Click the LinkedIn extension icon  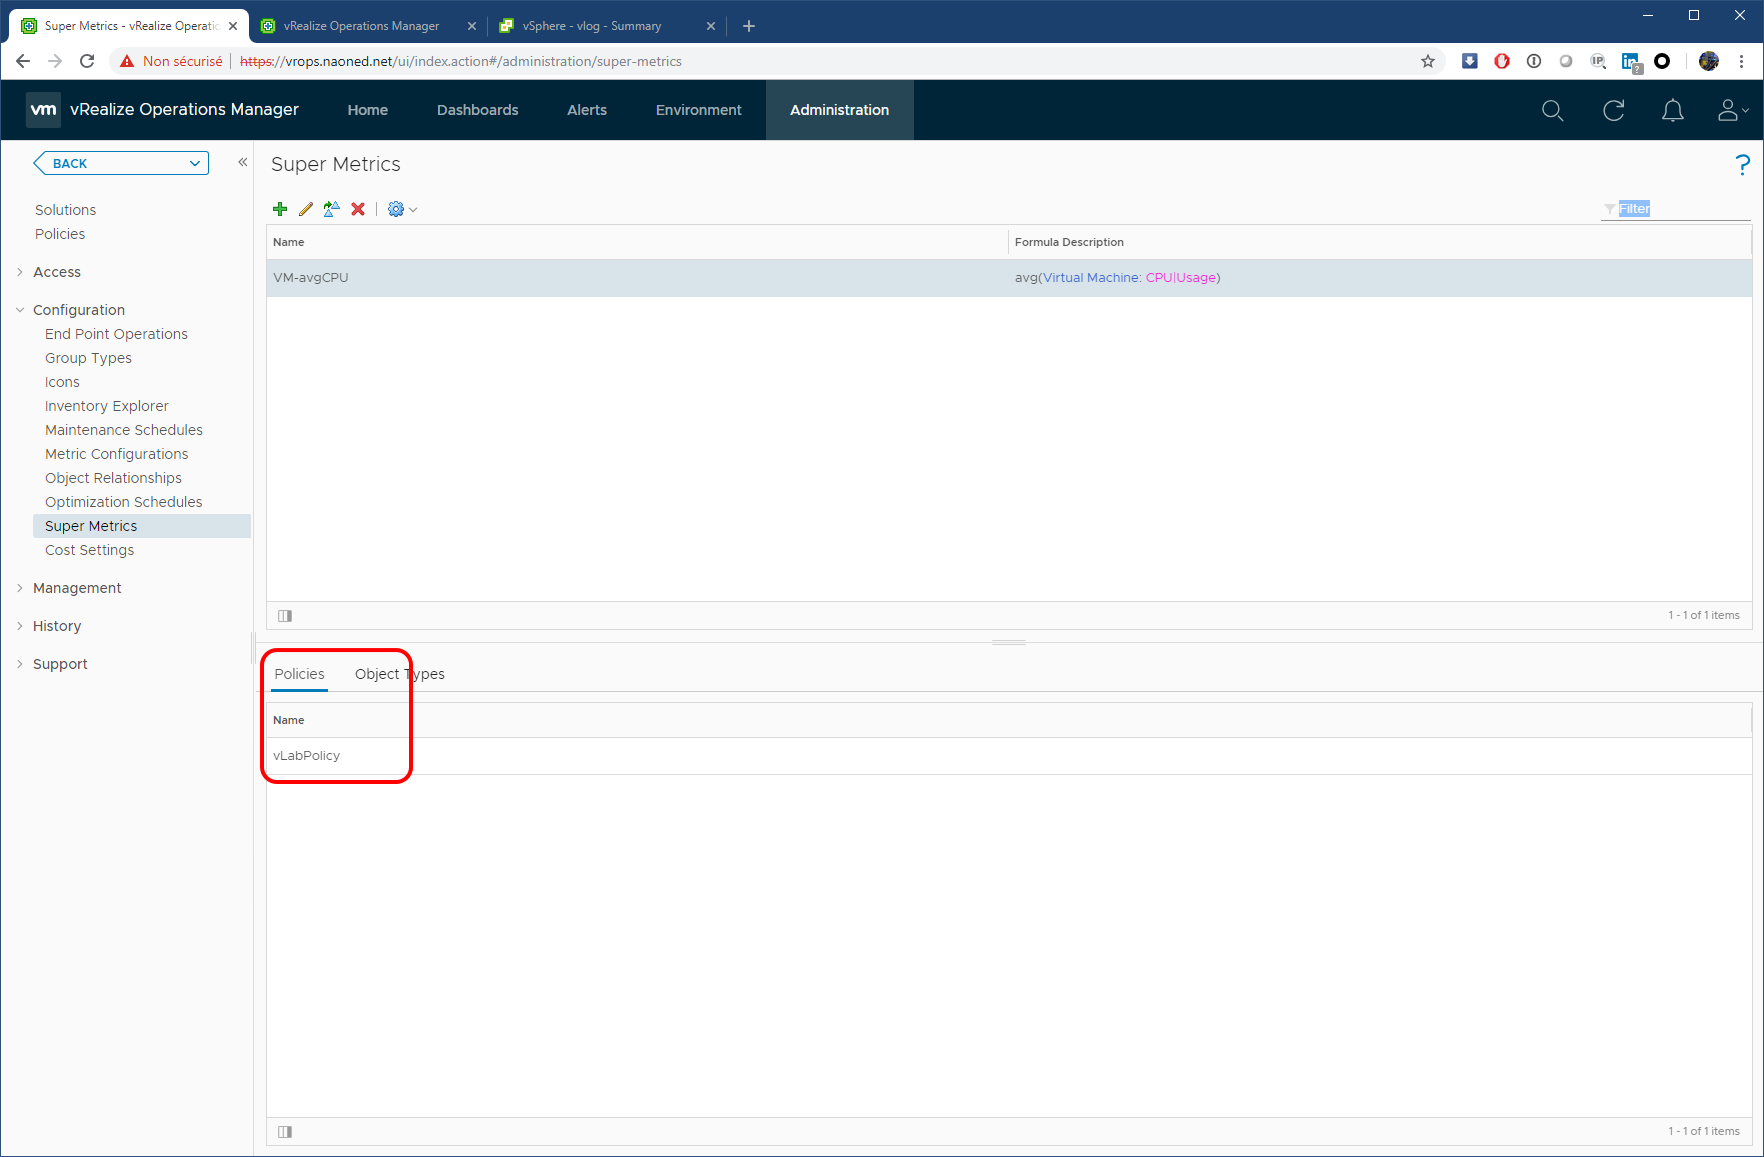[1631, 62]
